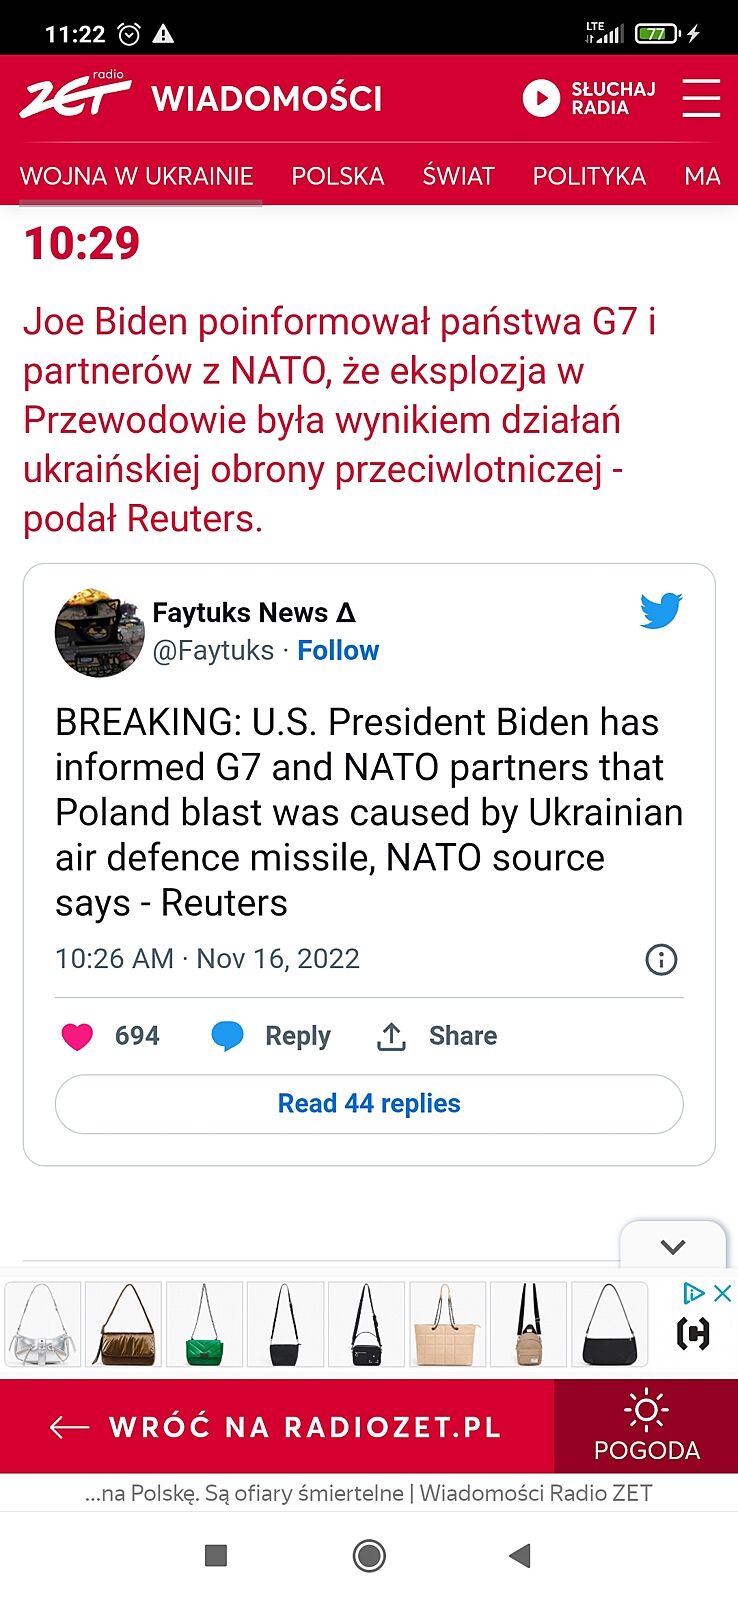Read 44 replies button
This screenshot has height=1600, width=738.
pyautogui.click(x=369, y=1104)
